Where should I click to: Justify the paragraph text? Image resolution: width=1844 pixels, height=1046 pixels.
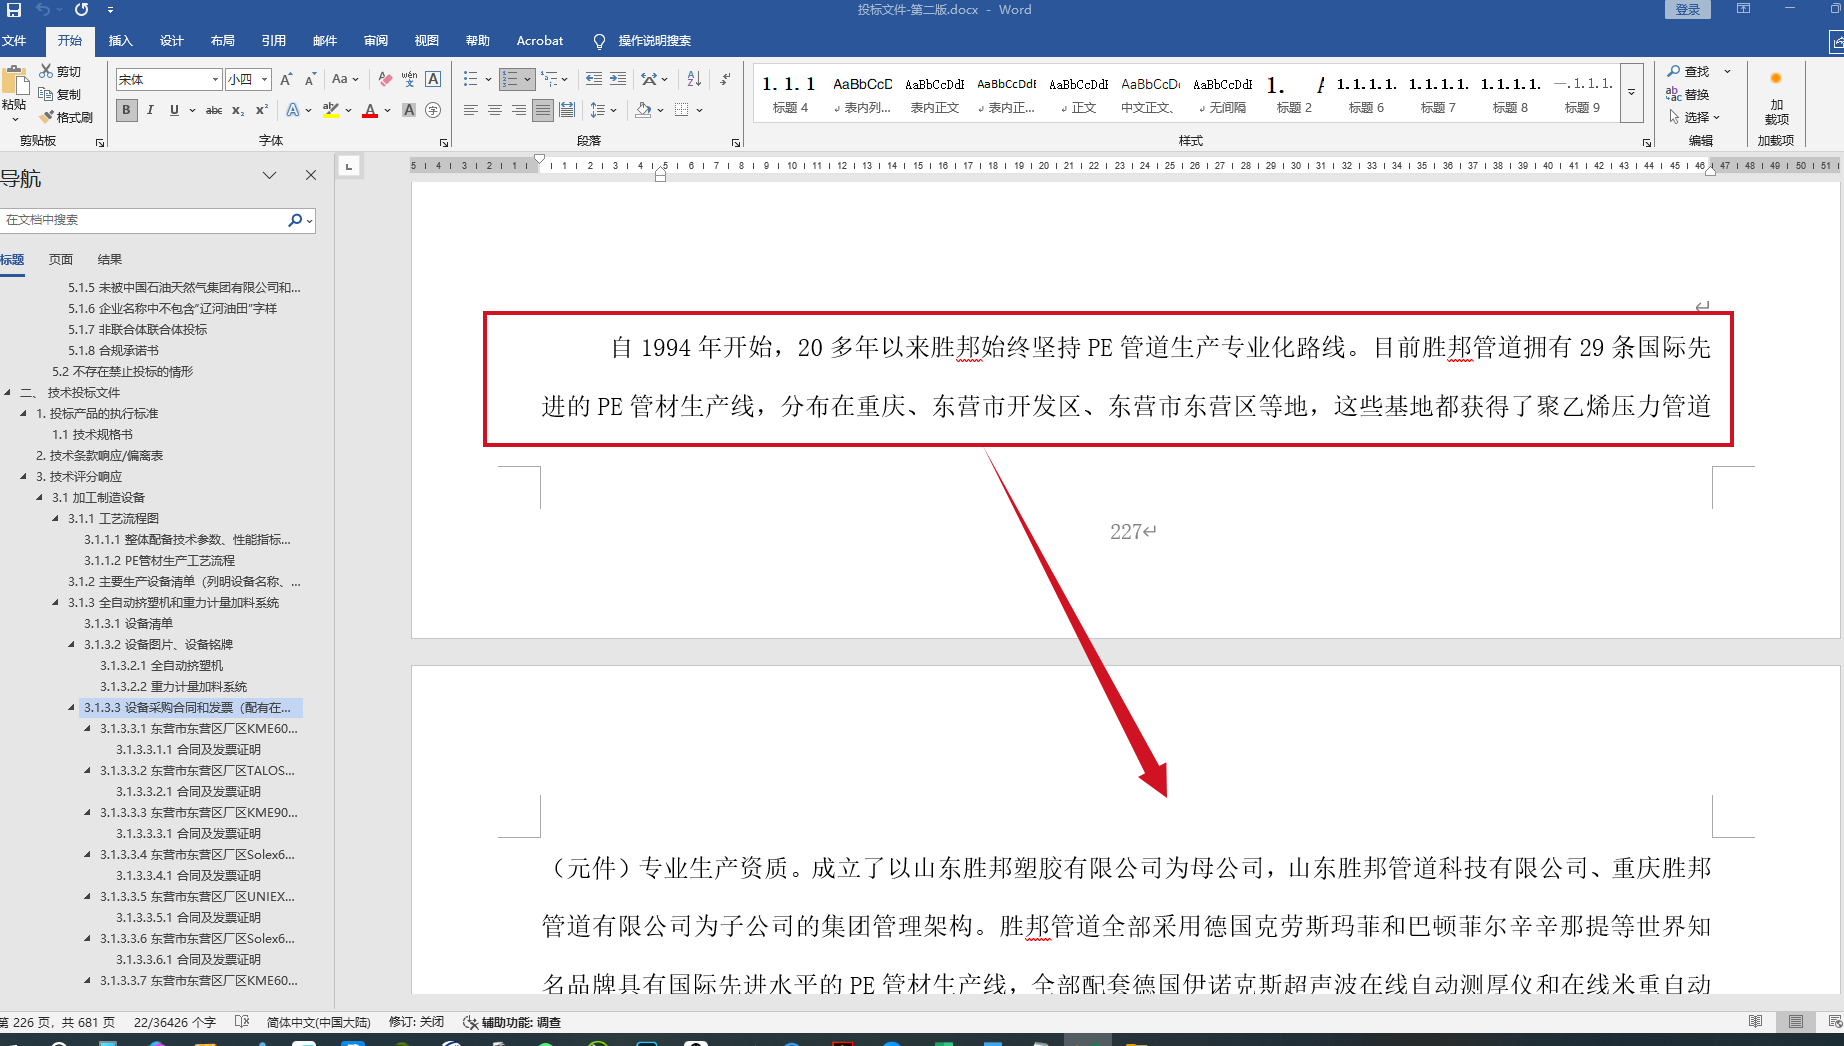click(x=543, y=110)
